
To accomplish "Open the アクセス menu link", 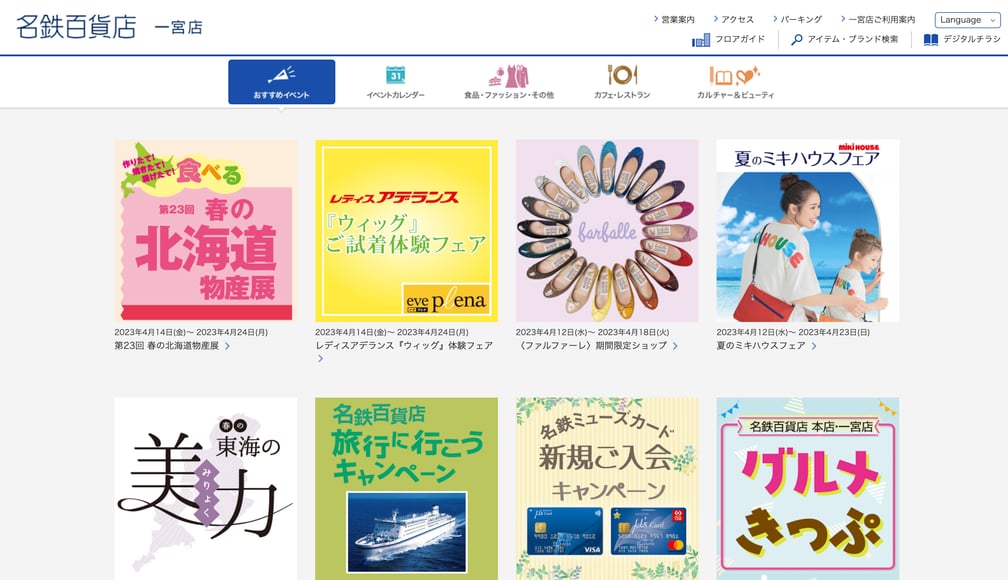I will (x=734, y=19).
